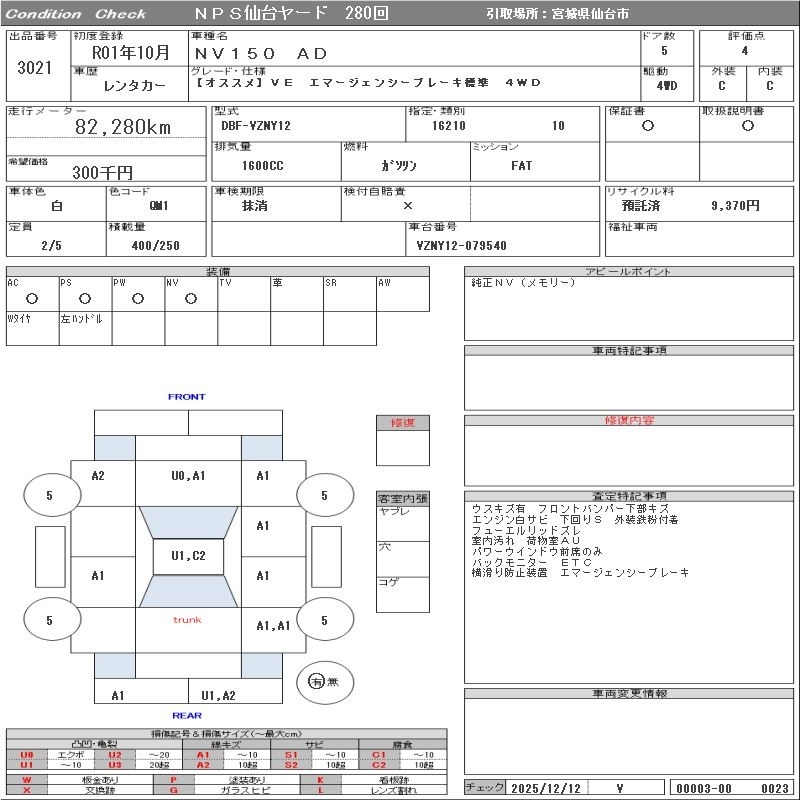
Task: Click the circled 有 spare tire mark
Action: (316, 682)
